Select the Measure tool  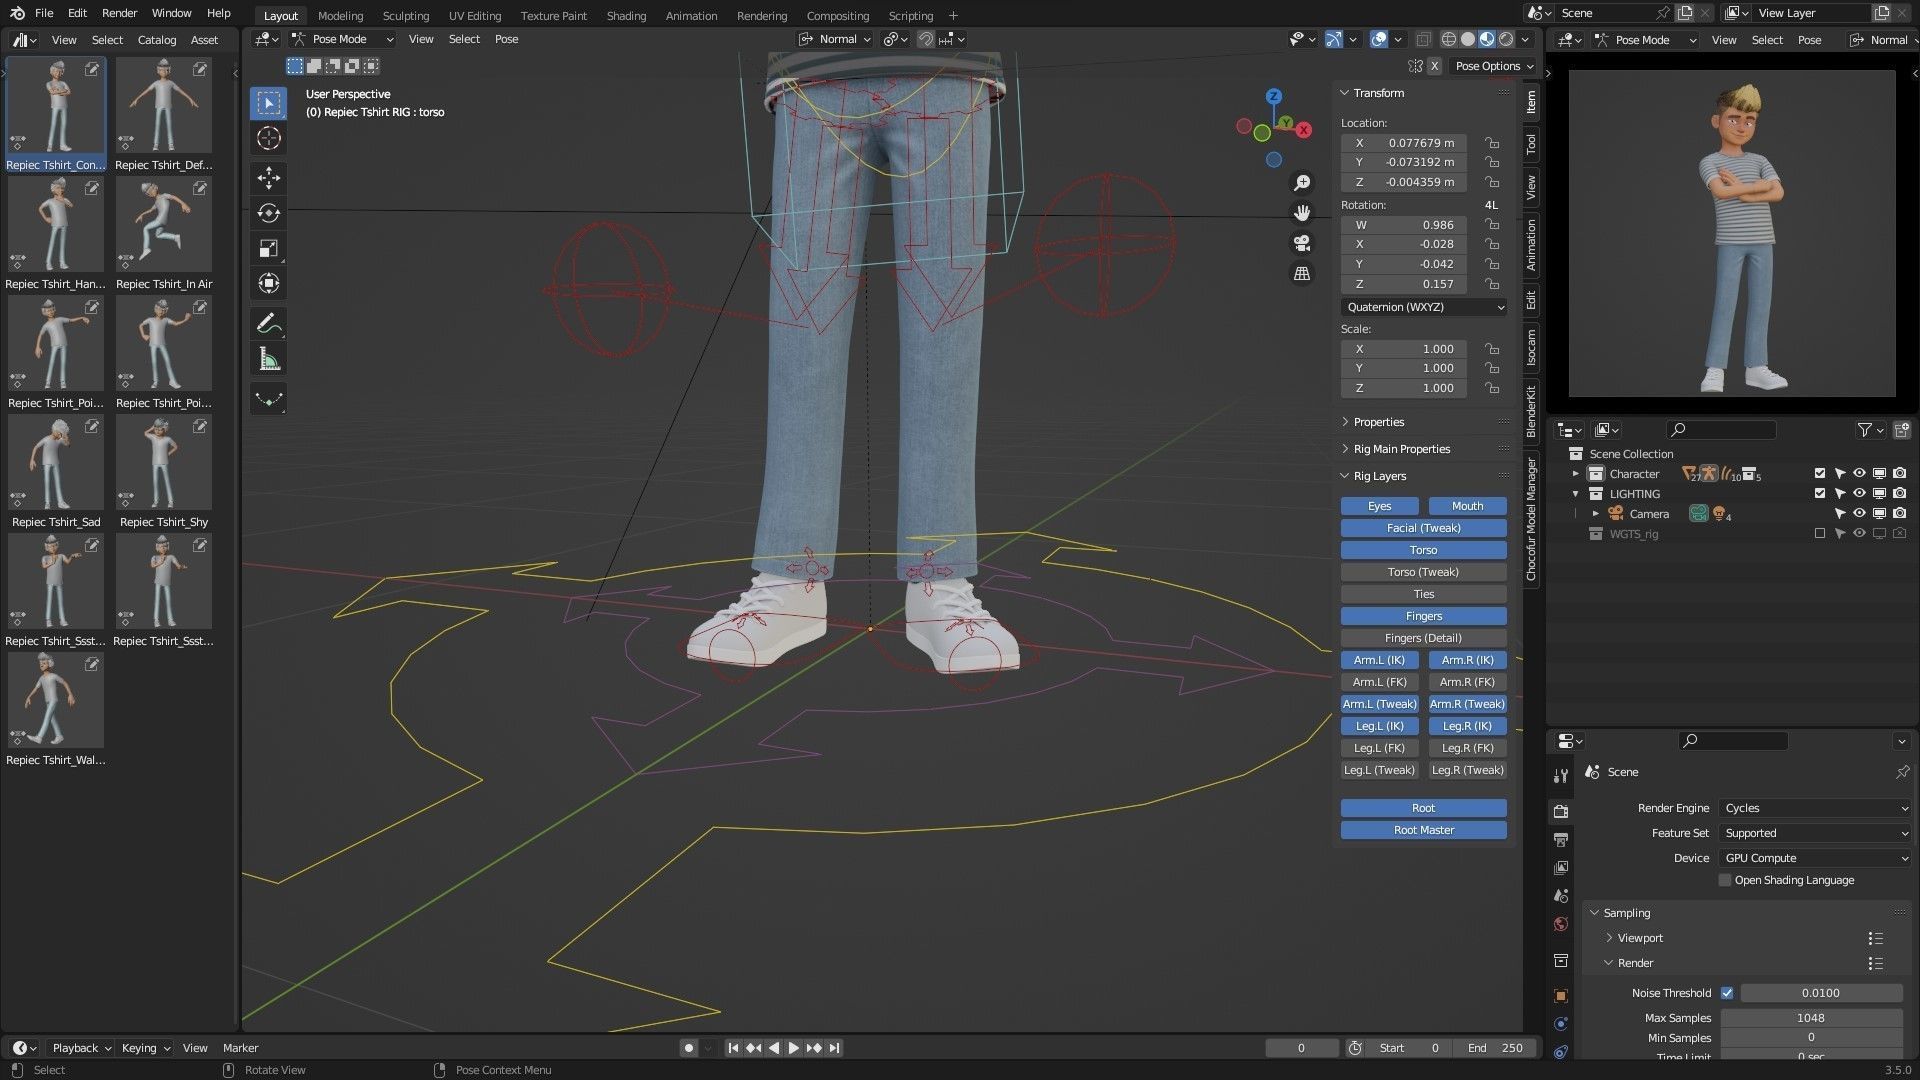[268, 359]
